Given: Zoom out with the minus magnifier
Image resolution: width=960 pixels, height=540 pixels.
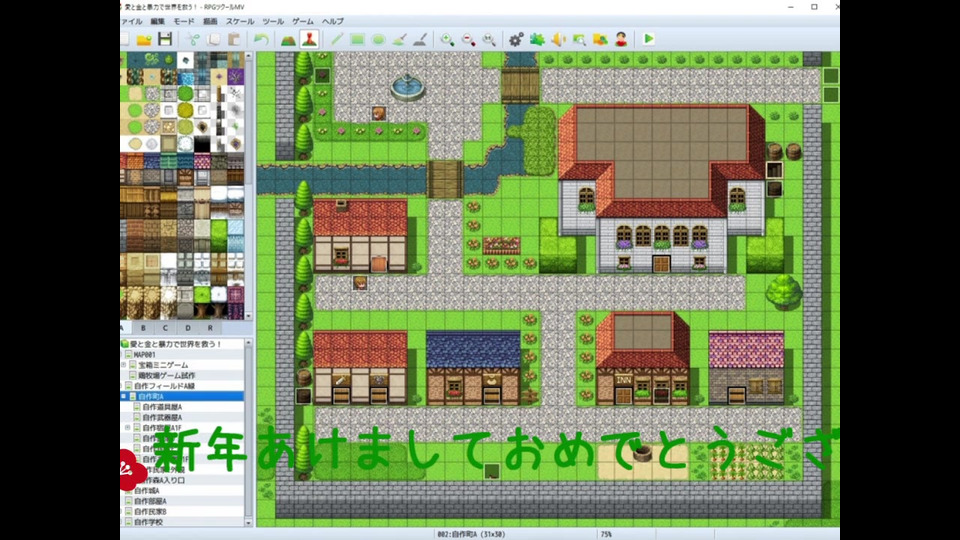Looking at the screenshot, I should [468, 39].
